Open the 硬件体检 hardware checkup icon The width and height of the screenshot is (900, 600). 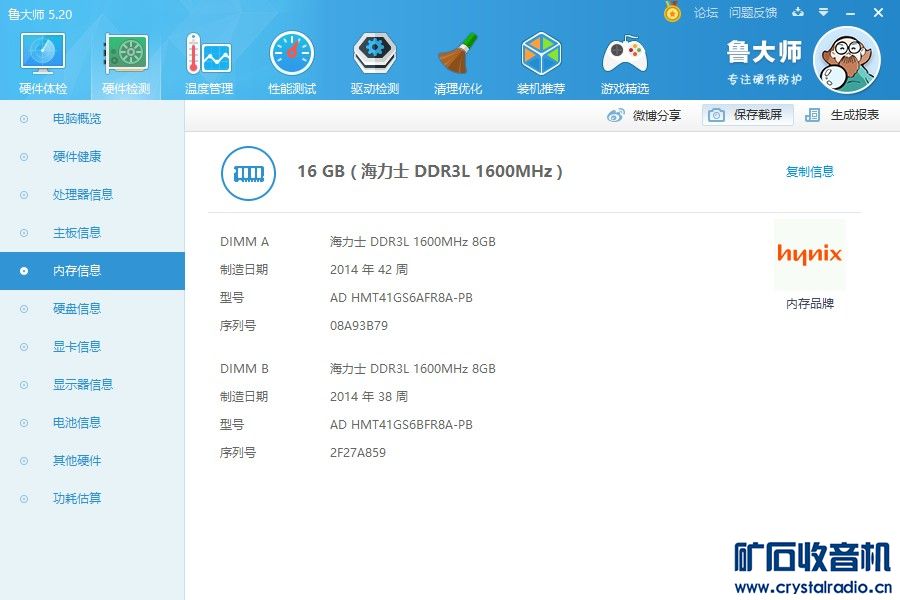(43, 55)
